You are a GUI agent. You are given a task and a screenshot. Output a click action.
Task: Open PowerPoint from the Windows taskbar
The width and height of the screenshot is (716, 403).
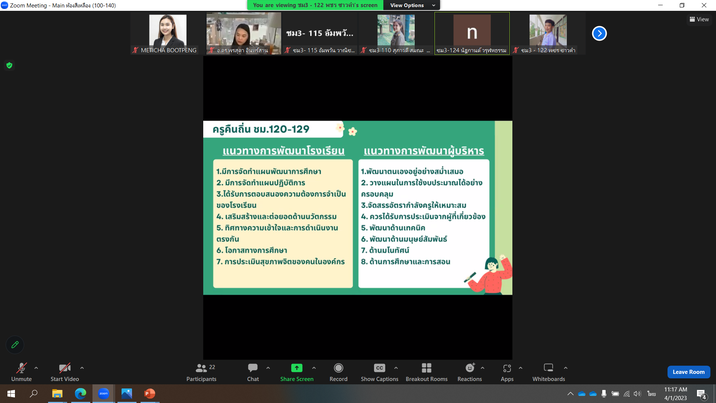click(x=149, y=394)
